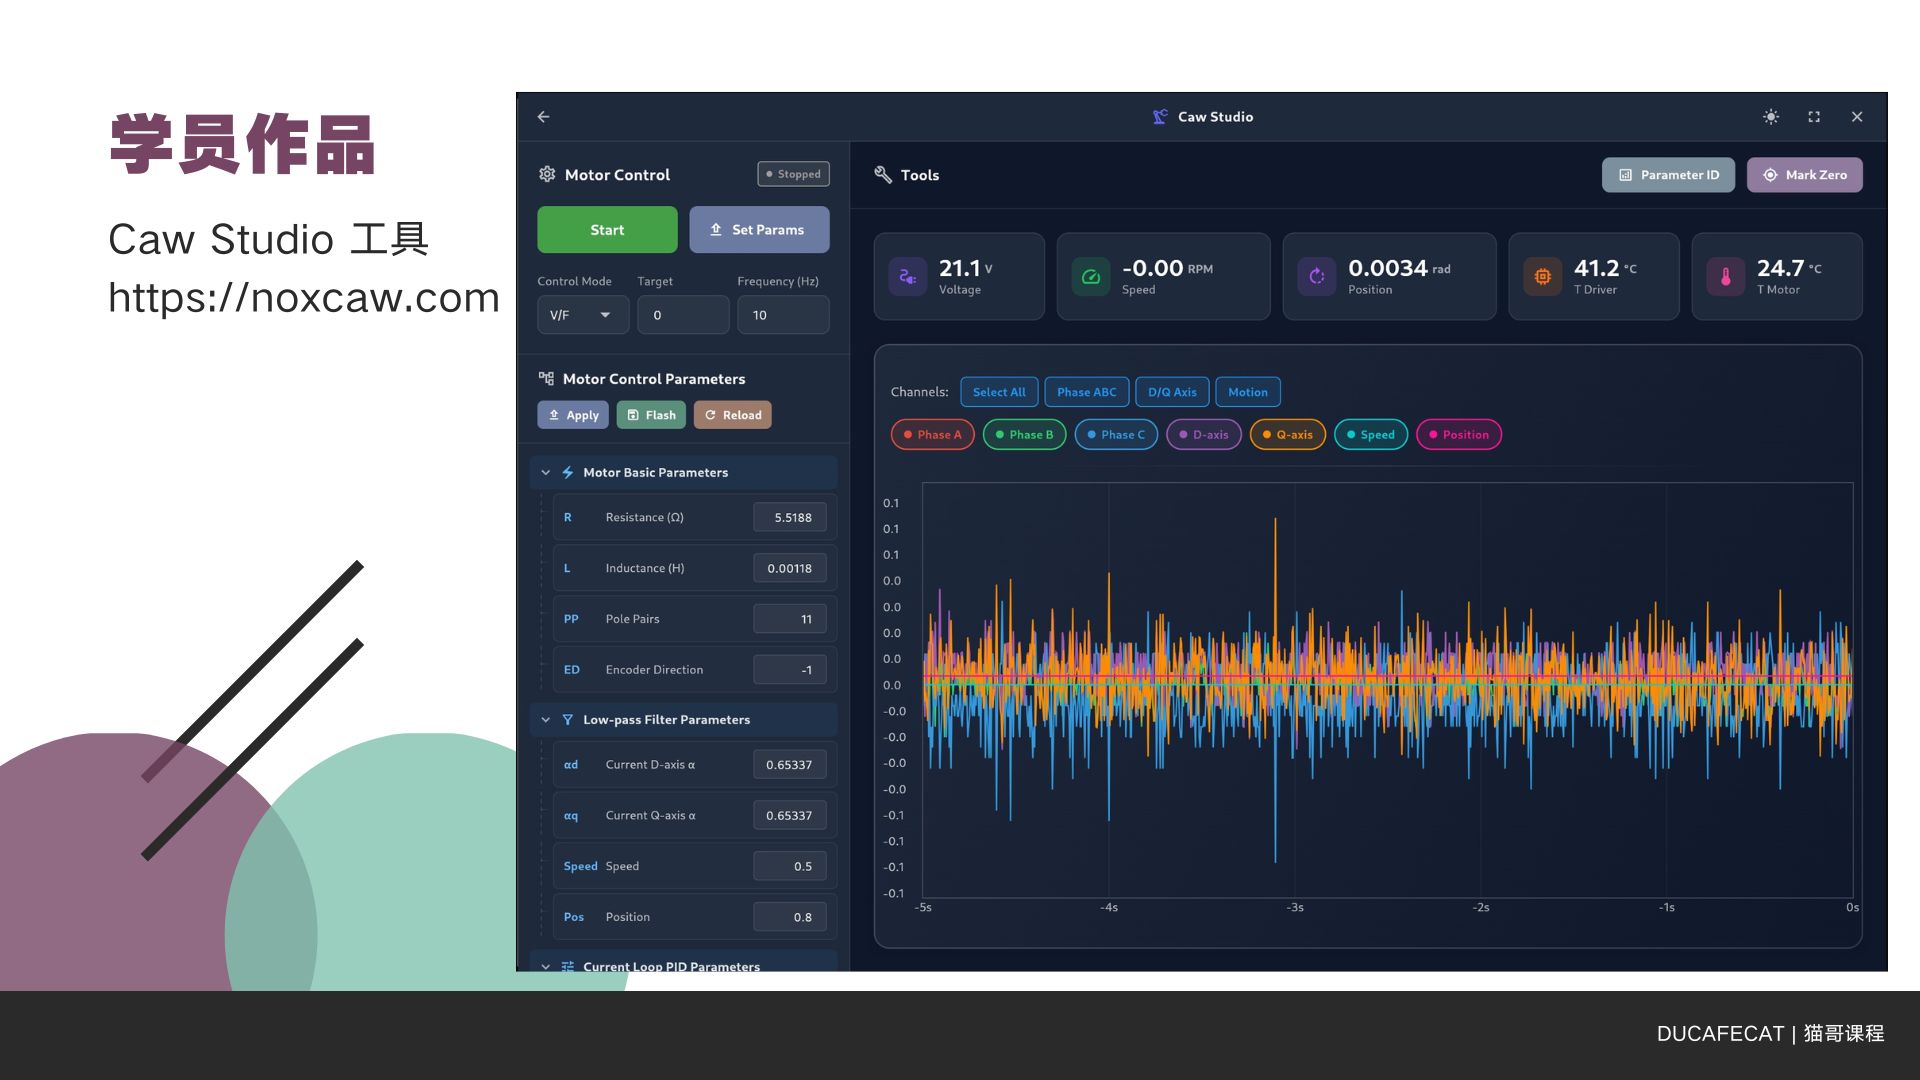1920x1080 pixels.
Task: Click the fullscreen expand icon
Action: [x=1814, y=117]
